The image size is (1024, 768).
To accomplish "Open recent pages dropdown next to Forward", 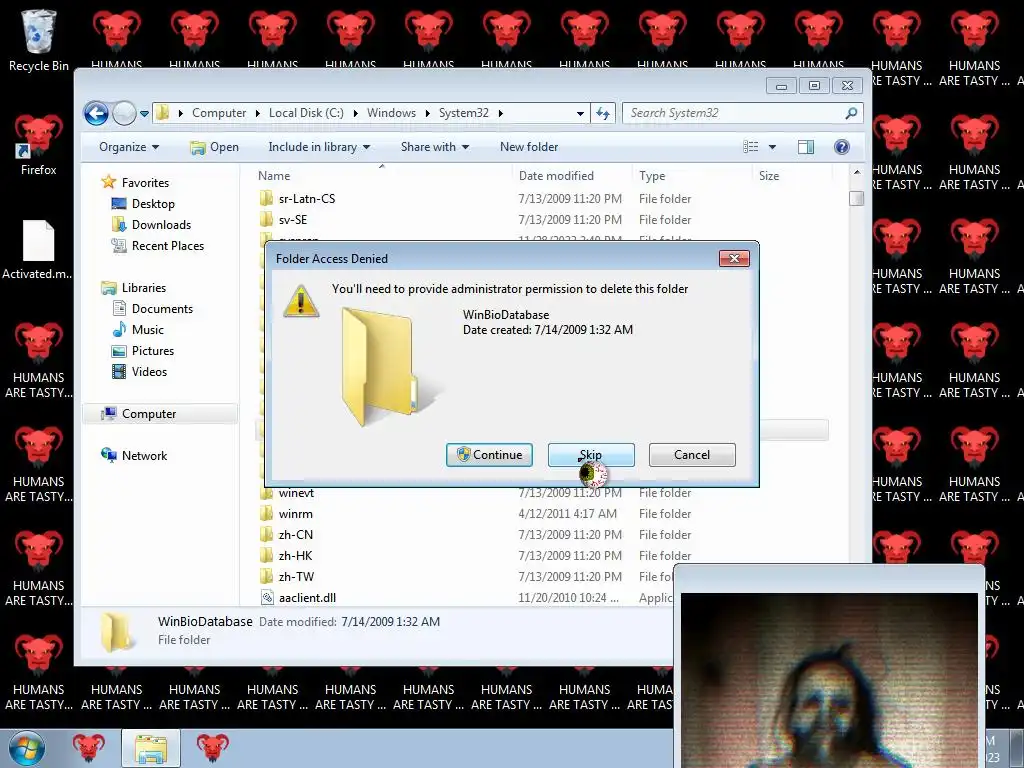I will coord(144,114).
